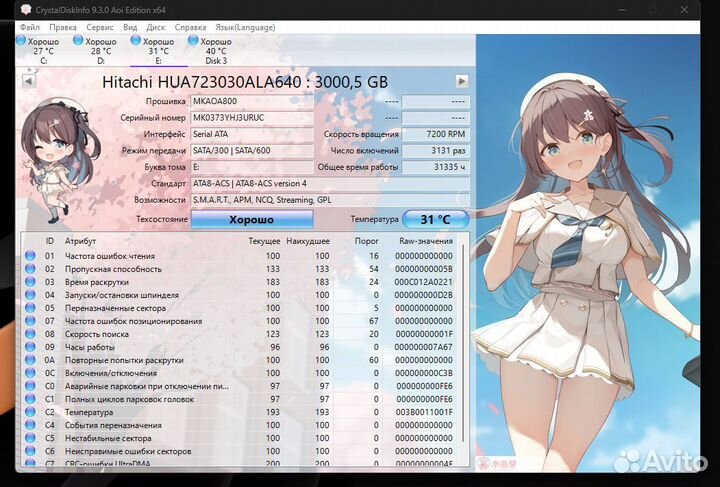
Task: Click the 31 °C temperature button
Action: tap(435, 219)
